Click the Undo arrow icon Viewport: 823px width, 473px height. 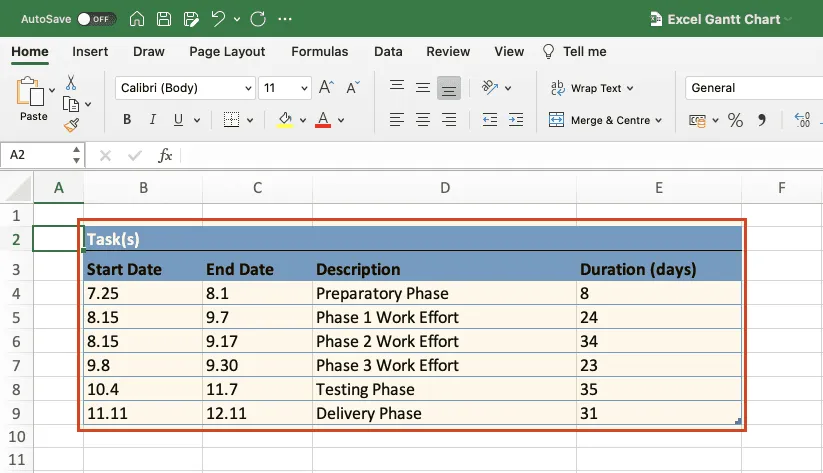point(218,19)
